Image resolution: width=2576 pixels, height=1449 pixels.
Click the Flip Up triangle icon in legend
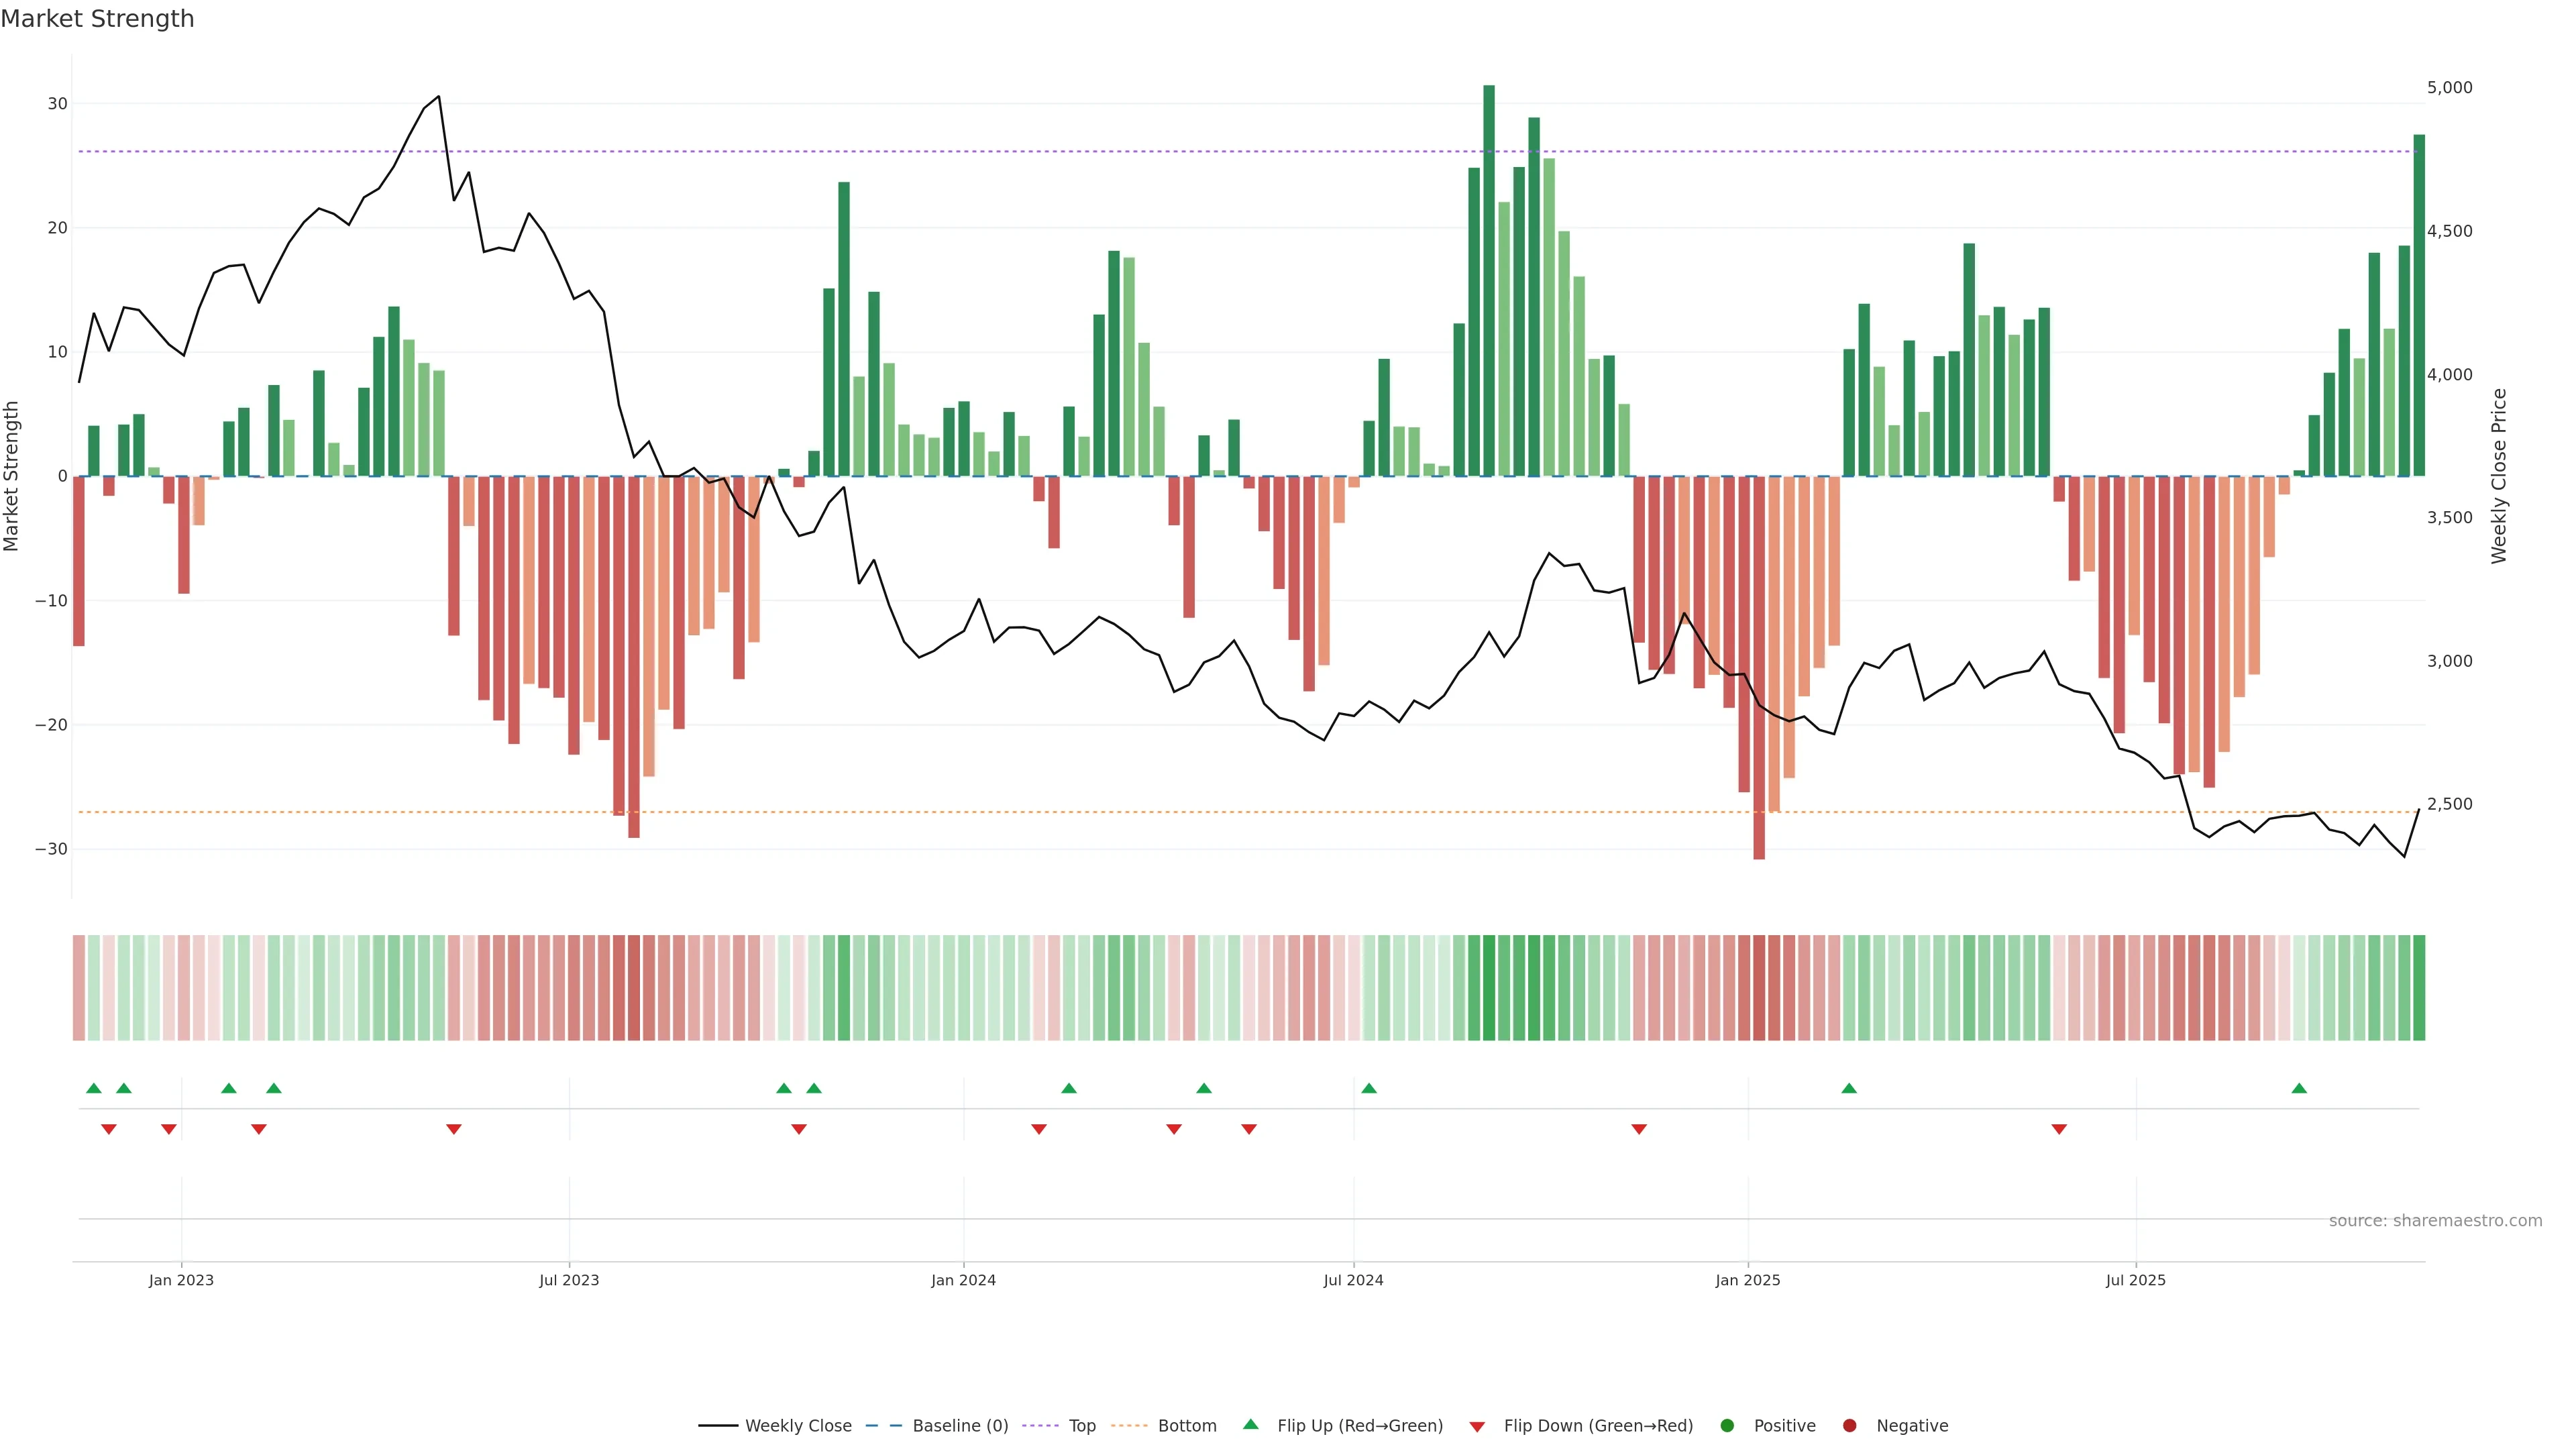1250,1425
